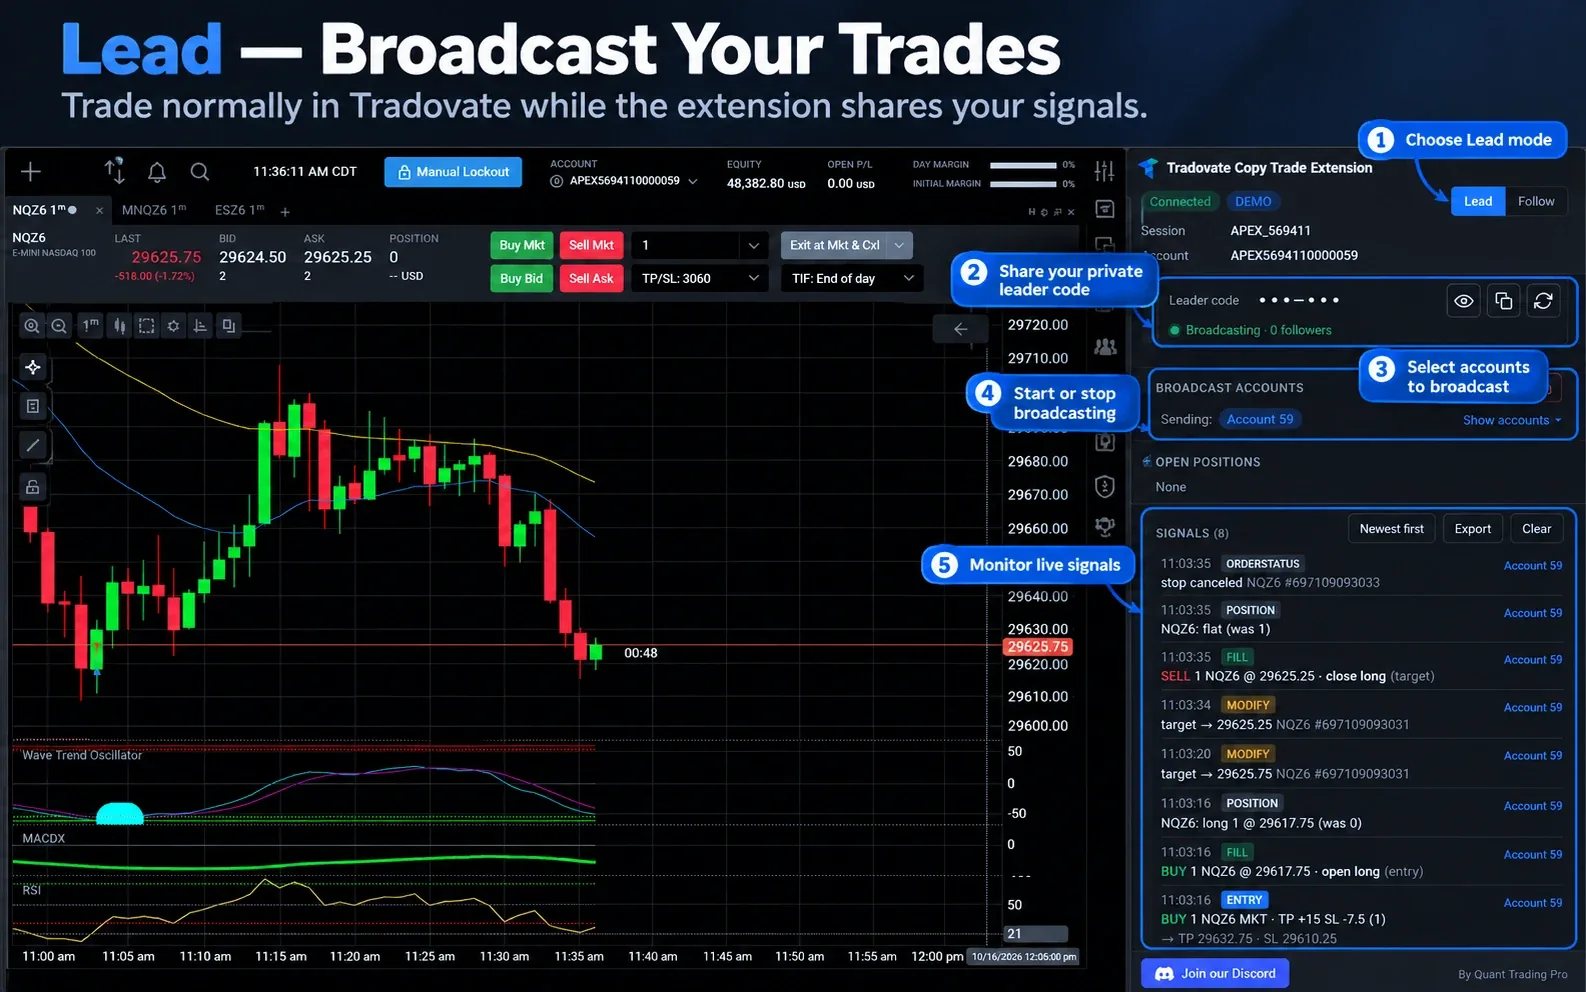This screenshot has height=992, width=1586.
Task: Switch extension to Lead mode
Action: pyautogui.click(x=1478, y=201)
